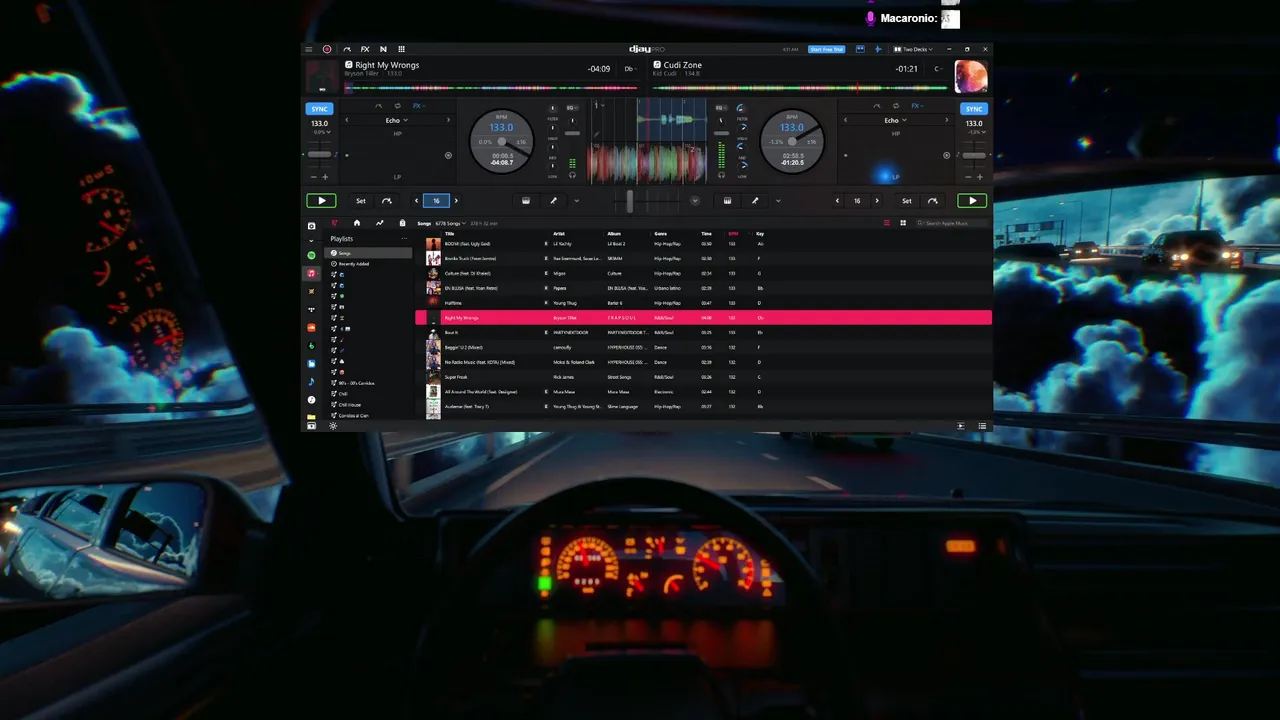The image size is (1280, 720).
Task: Open SoundCloud source in library sidebar
Action: pos(311,328)
